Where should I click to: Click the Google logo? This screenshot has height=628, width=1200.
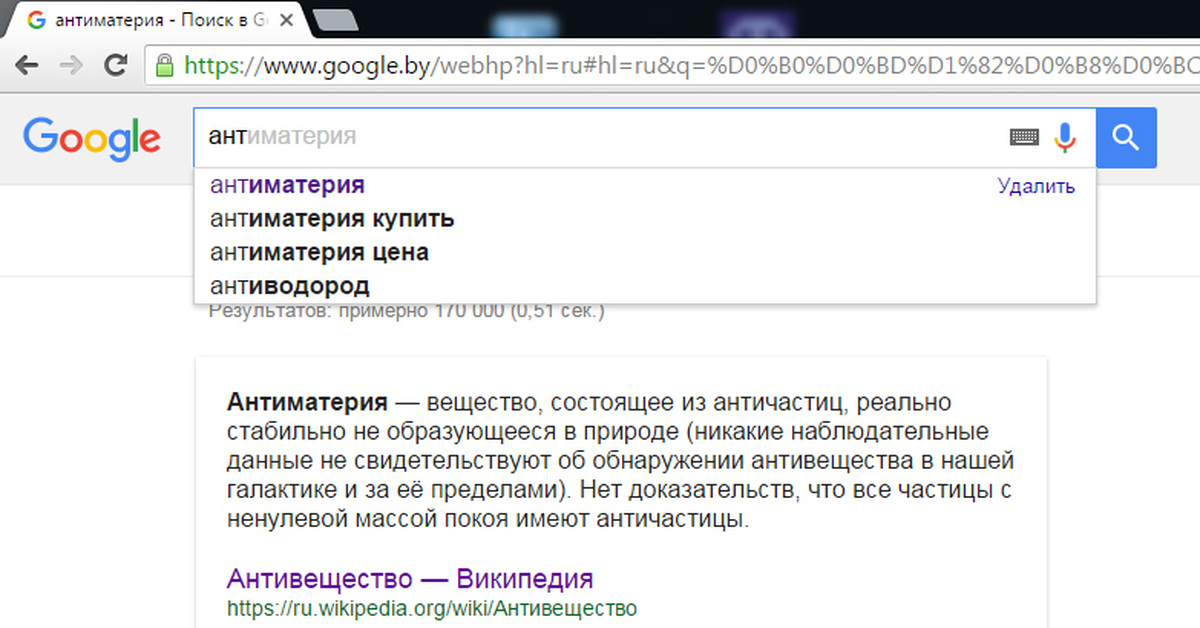pyautogui.click(x=92, y=138)
